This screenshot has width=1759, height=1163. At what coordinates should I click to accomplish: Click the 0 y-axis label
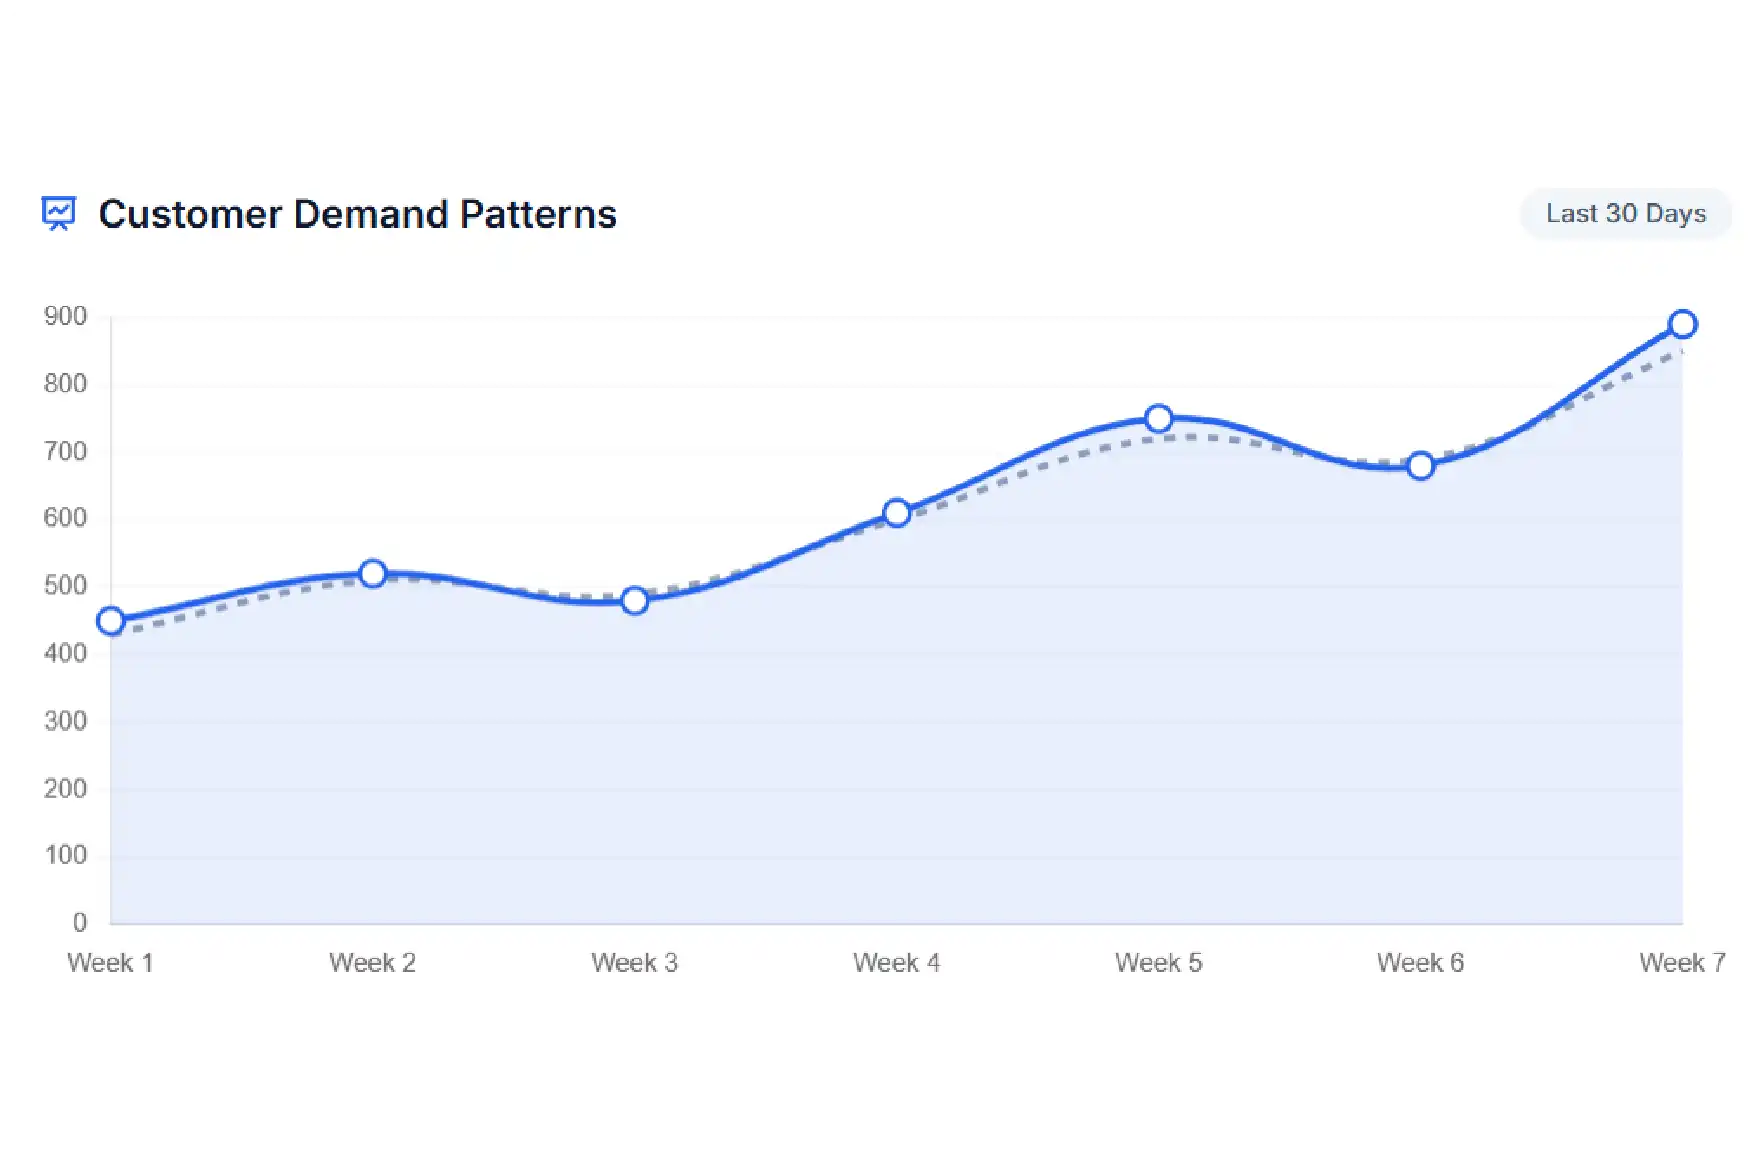pos(80,922)
